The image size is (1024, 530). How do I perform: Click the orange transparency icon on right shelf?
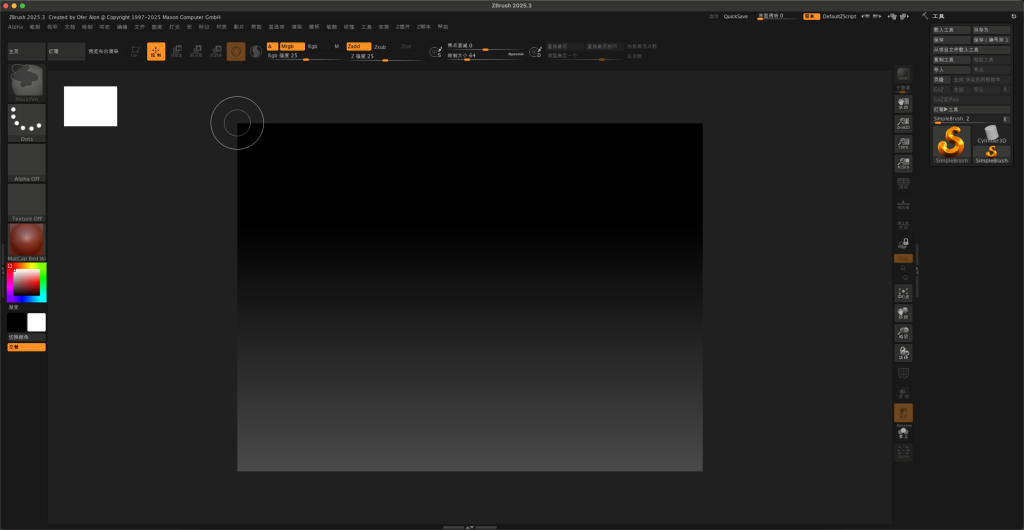tap(903, 413)
